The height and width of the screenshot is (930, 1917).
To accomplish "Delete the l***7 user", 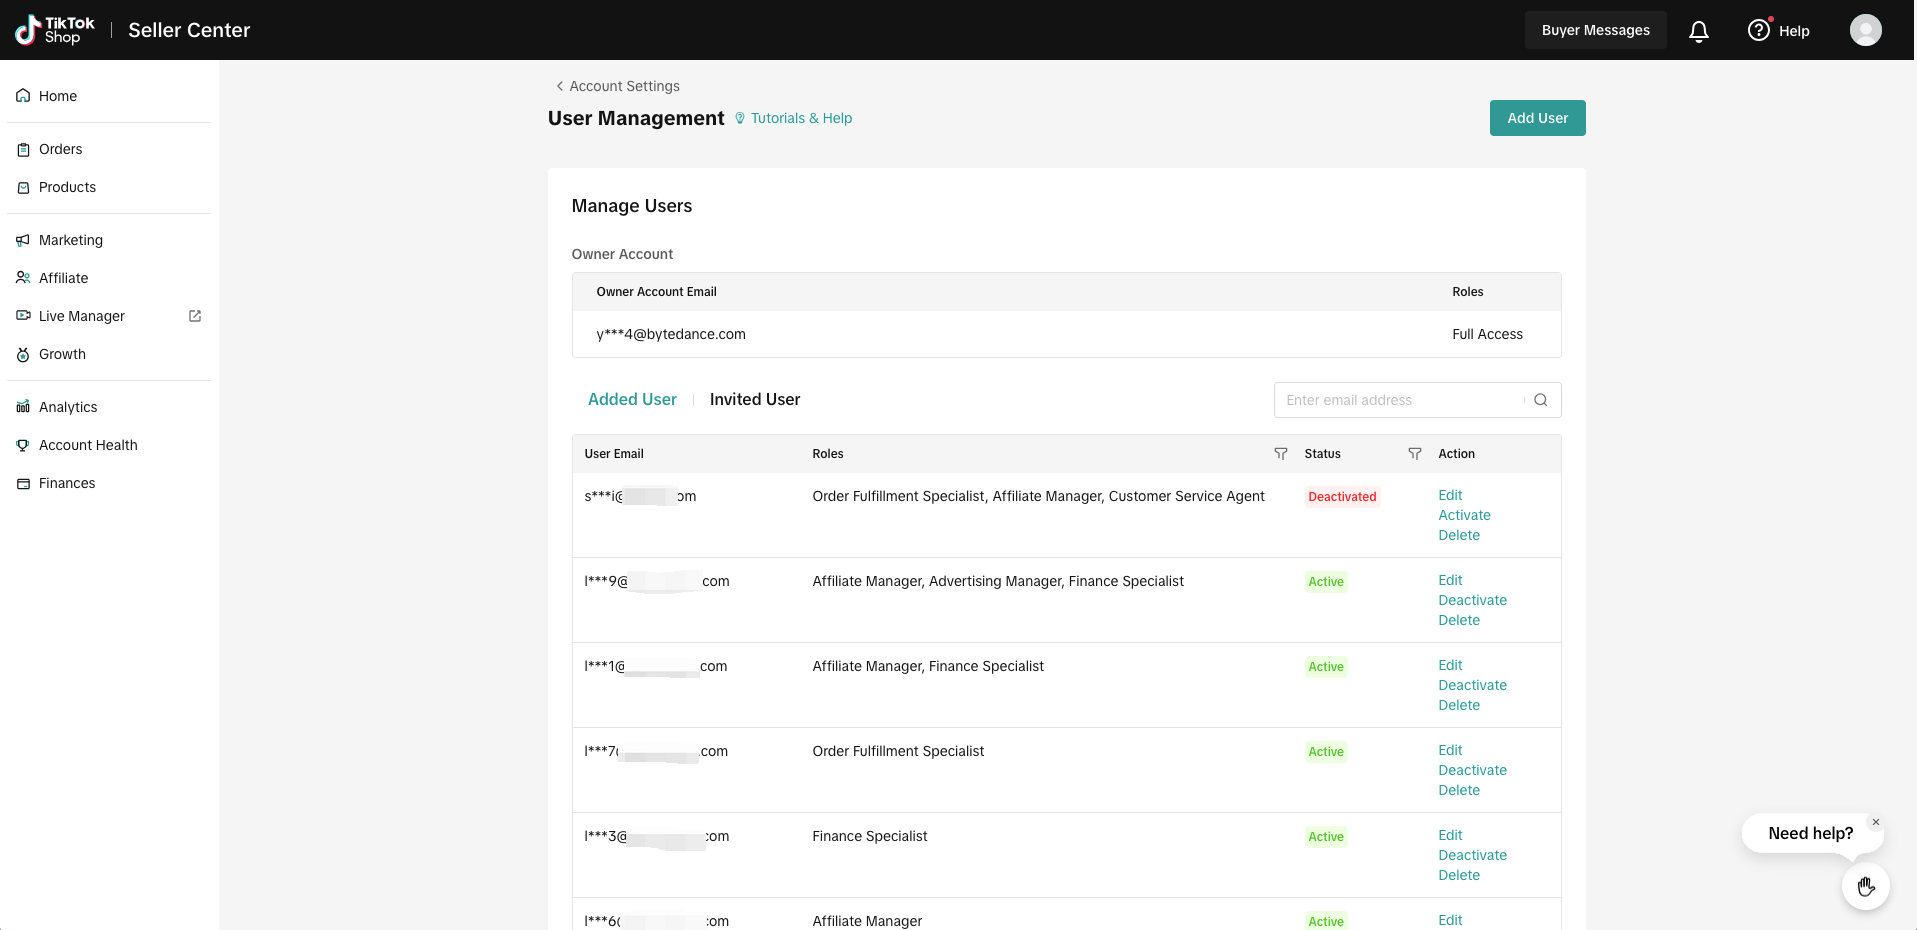I will point(1459,790).
